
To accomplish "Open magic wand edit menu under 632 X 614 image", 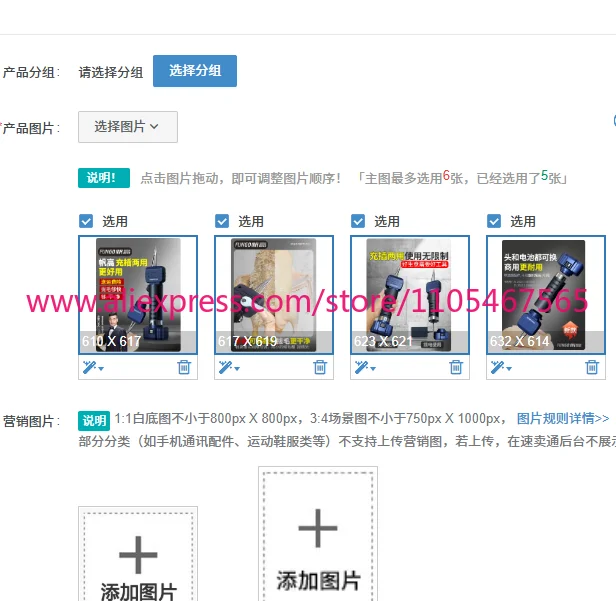I will point(500,368).
